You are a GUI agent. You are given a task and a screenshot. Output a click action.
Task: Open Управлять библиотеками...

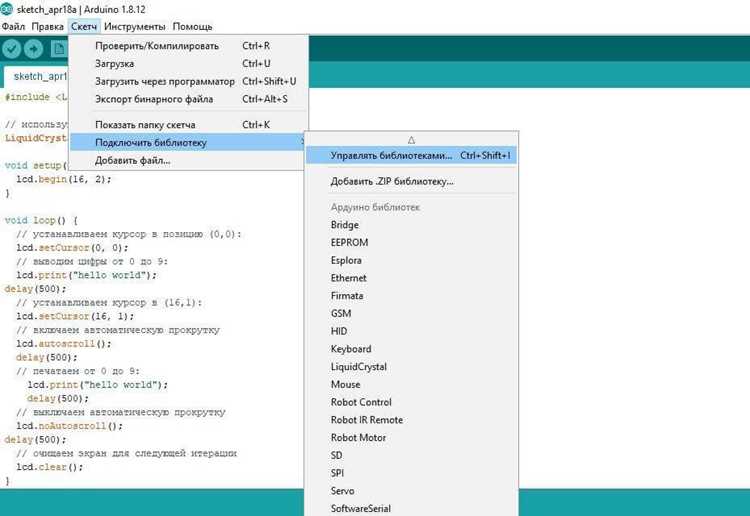coord(411,155)
